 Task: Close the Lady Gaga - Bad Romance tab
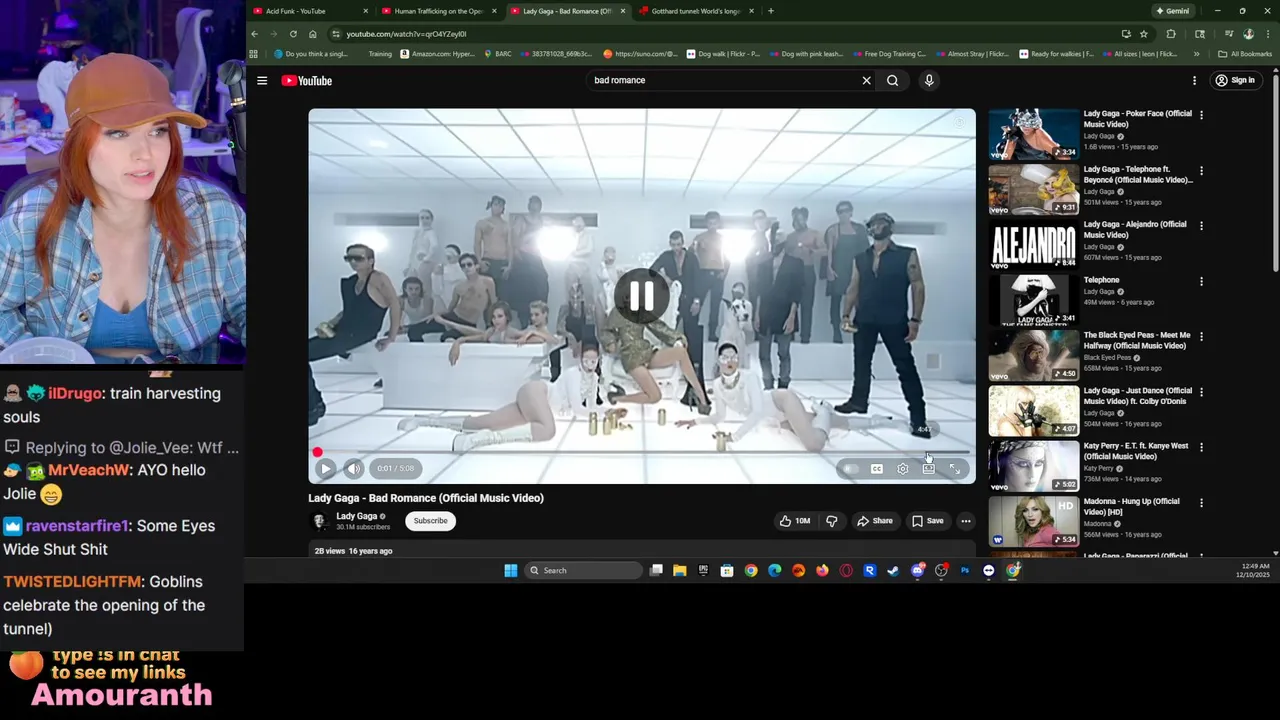(x=622, y=11)
